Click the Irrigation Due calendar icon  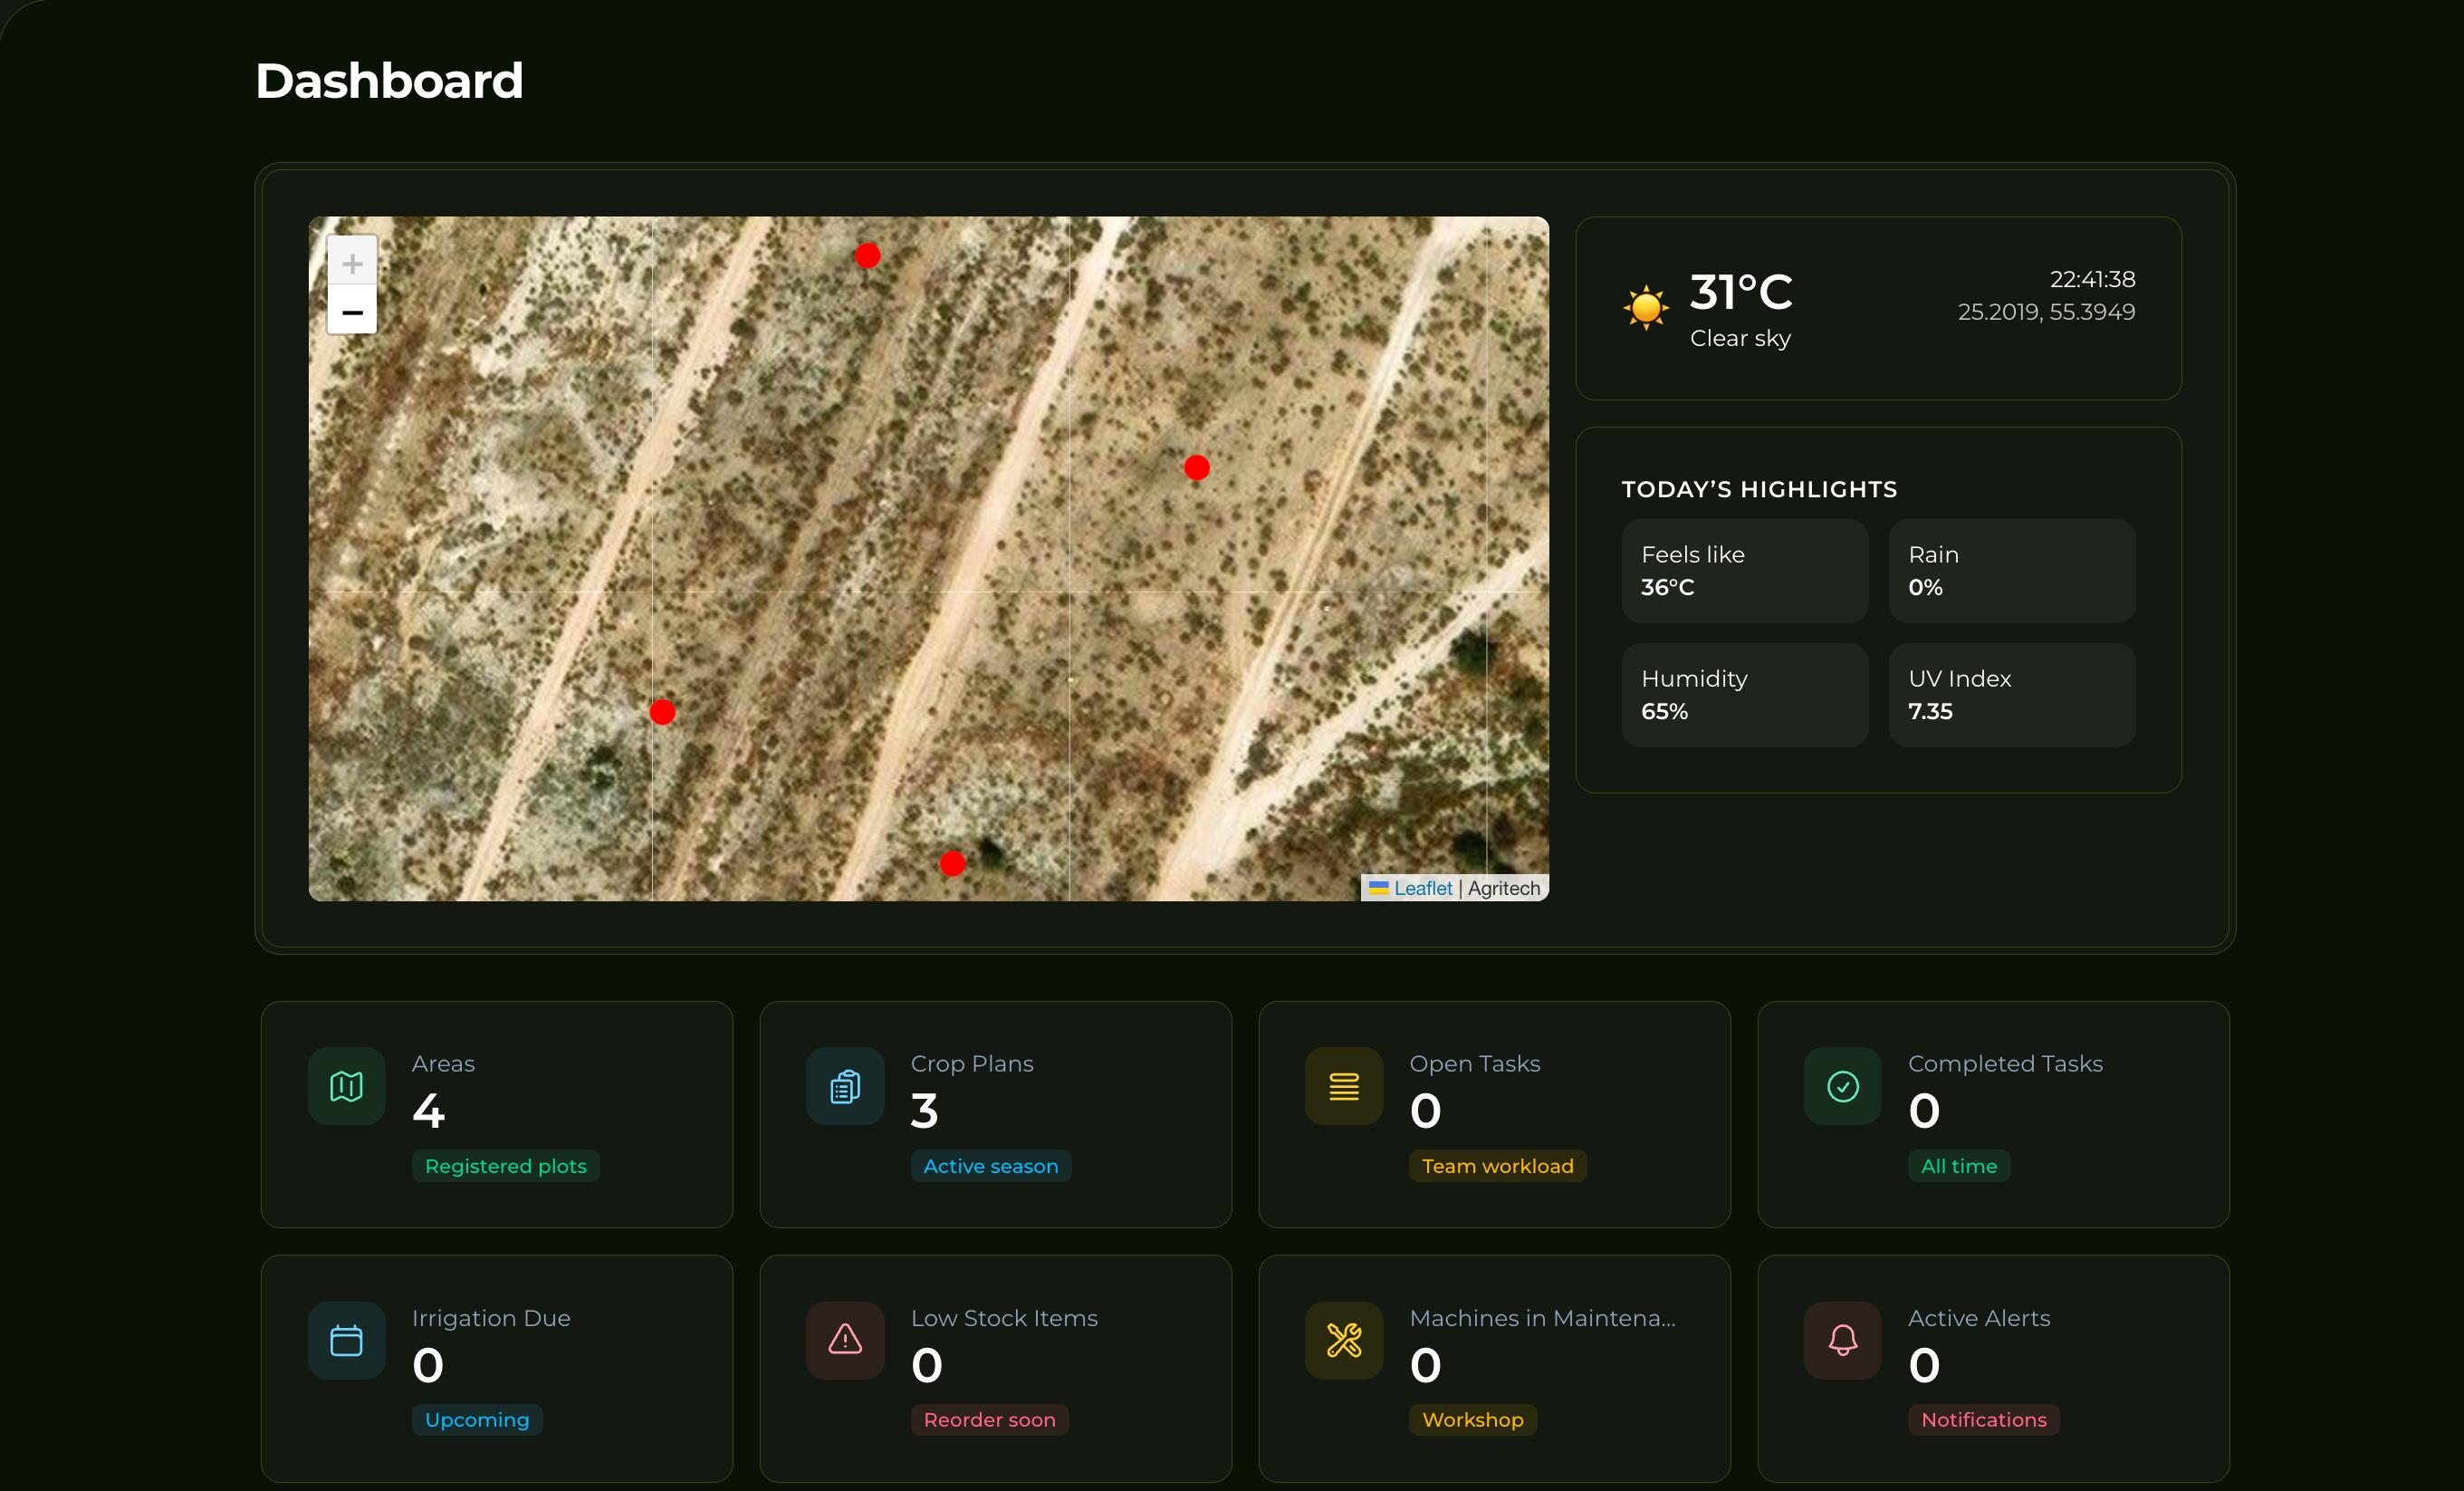pos(345,1340)
